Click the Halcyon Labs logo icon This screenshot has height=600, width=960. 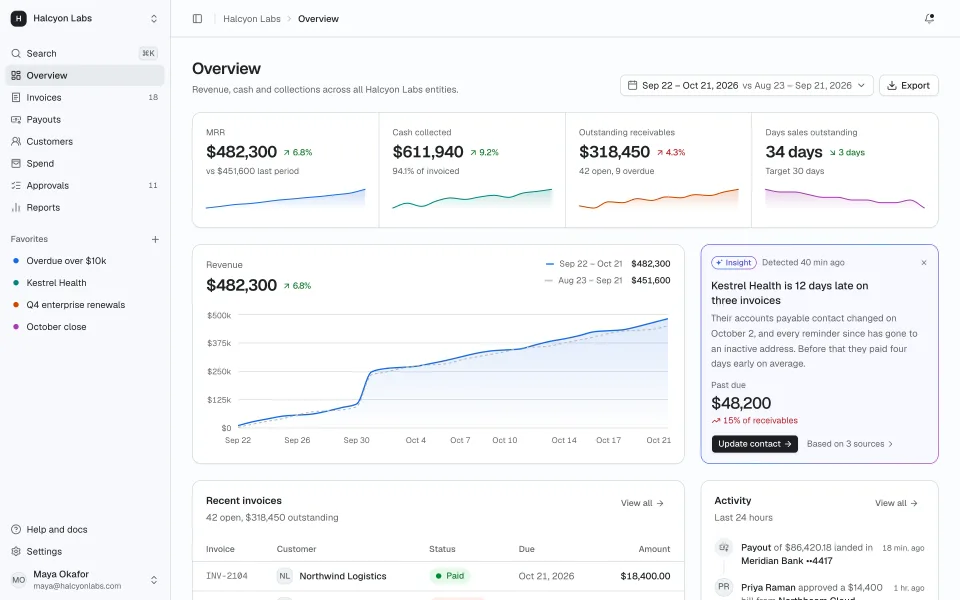pyautogui.click(x=18, y=18)
